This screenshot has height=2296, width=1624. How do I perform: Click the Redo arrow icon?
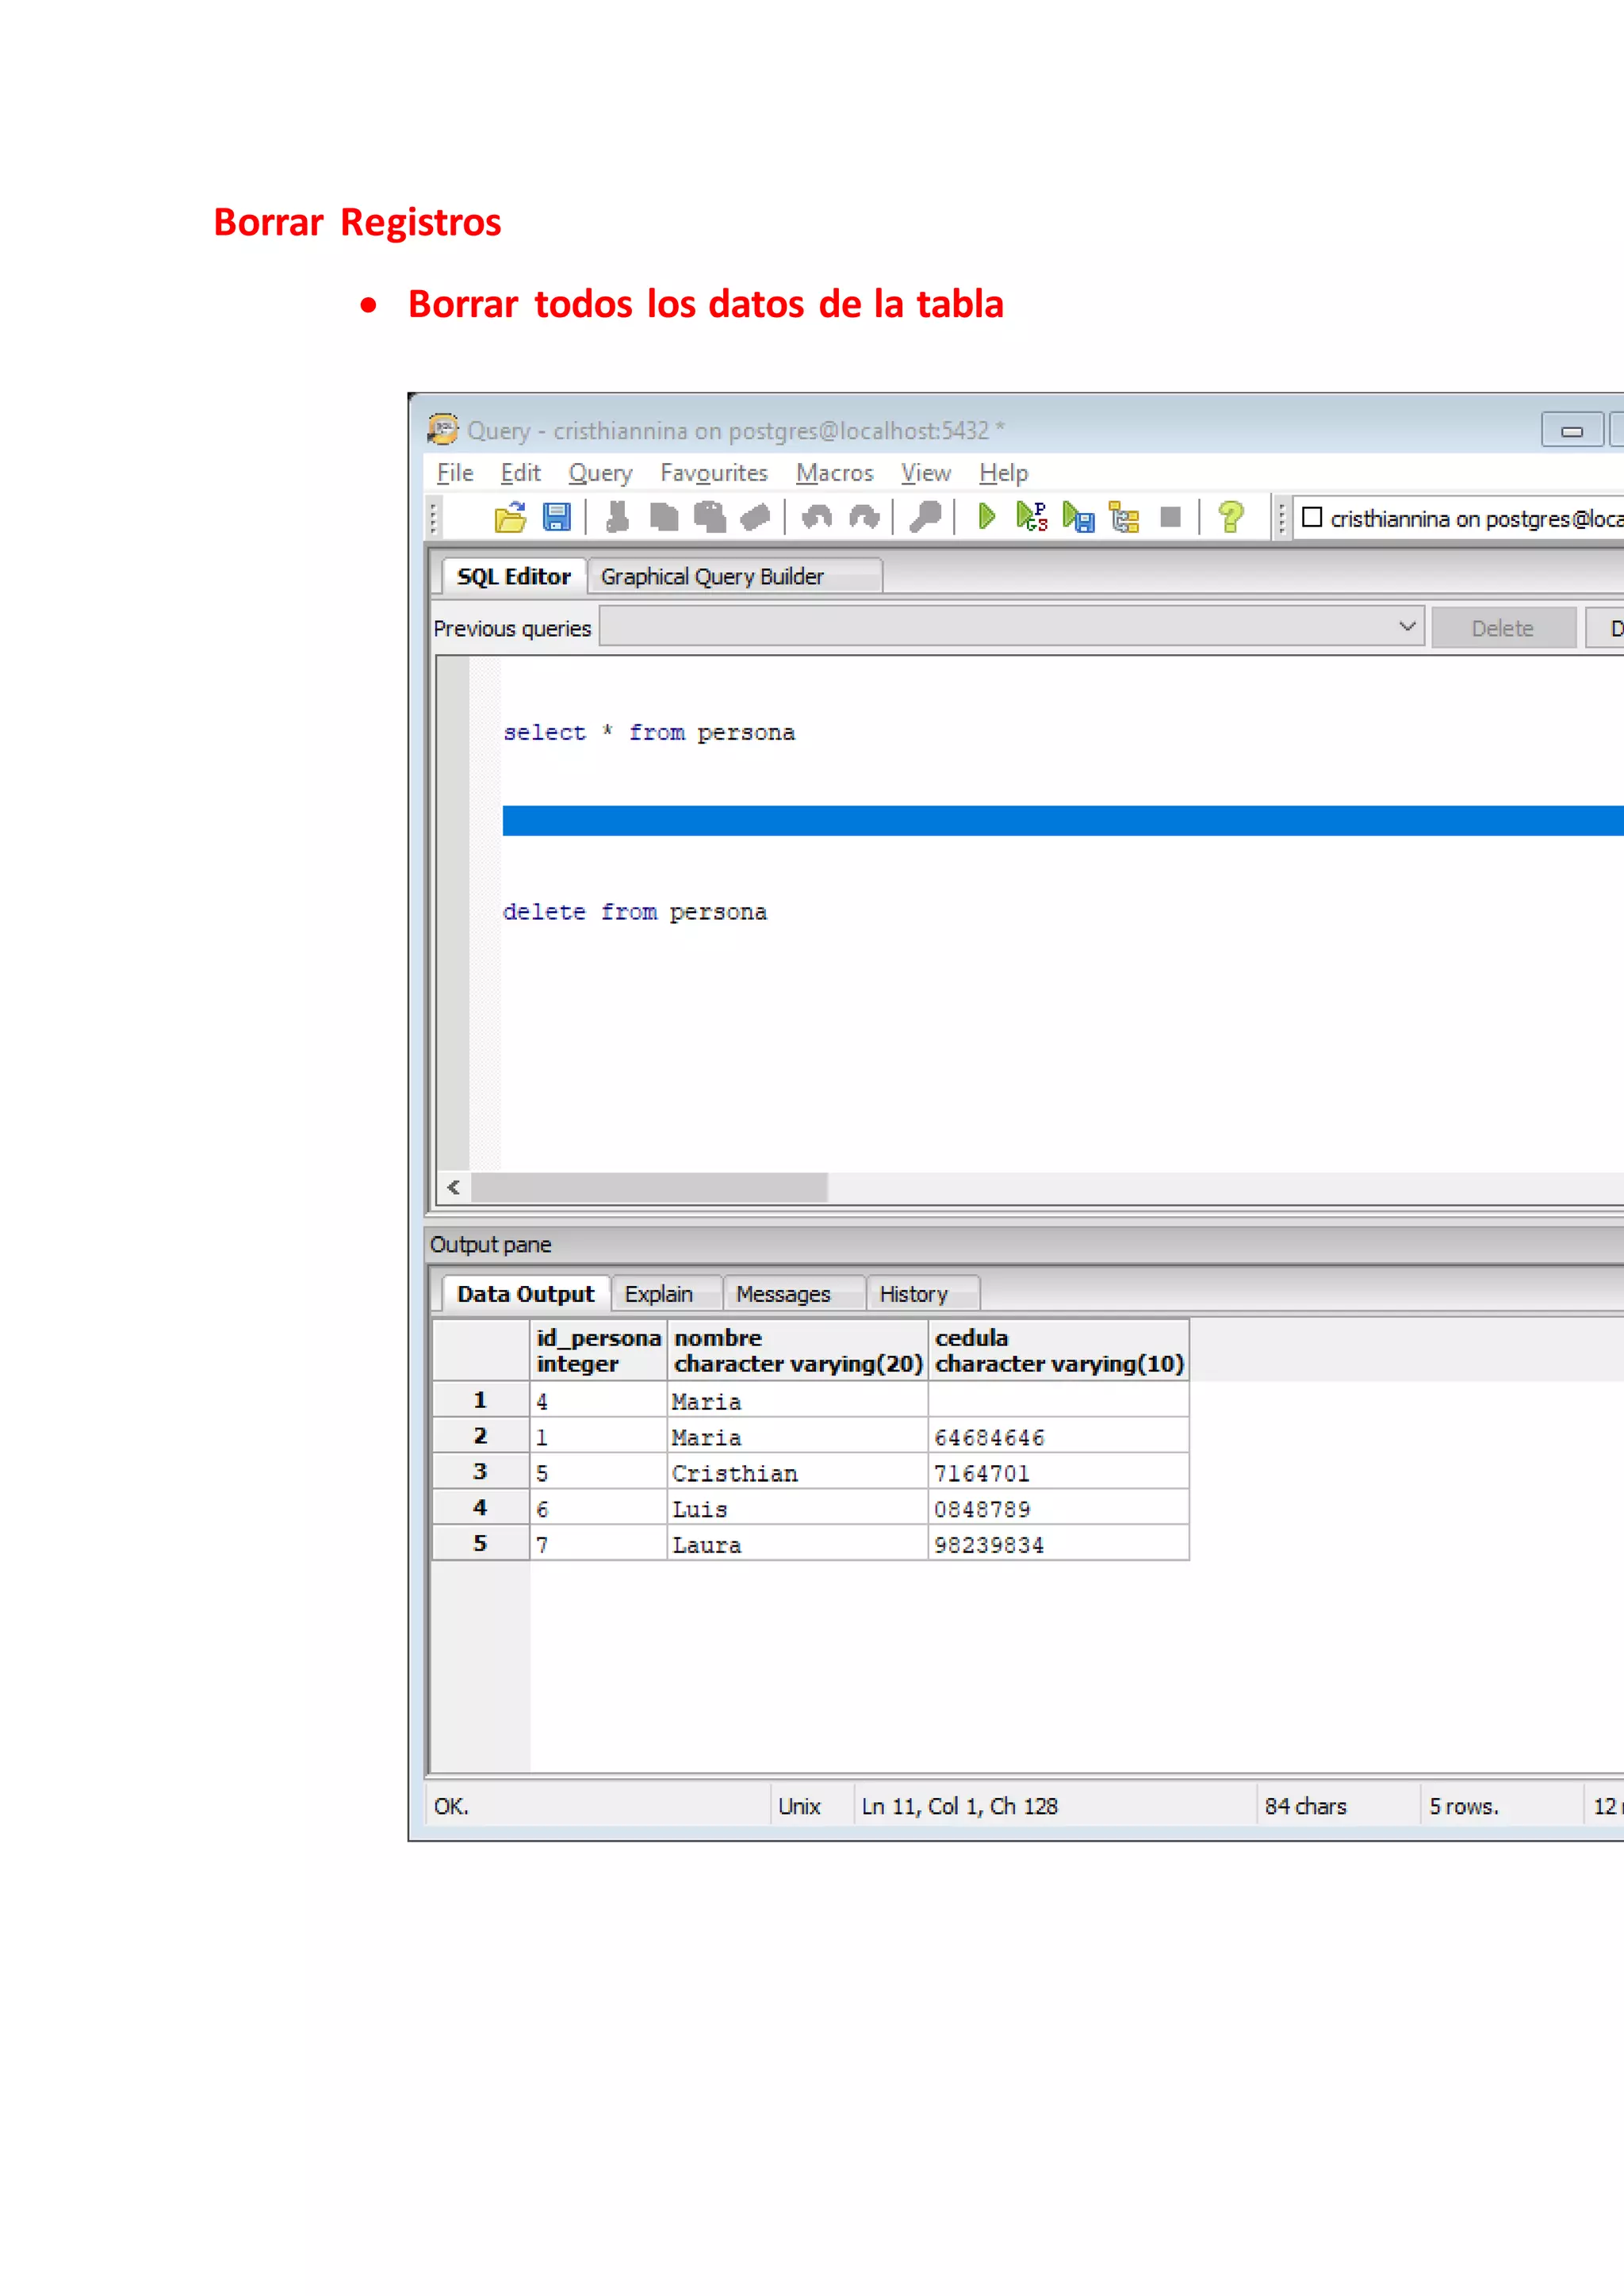[x=864, y=517]
